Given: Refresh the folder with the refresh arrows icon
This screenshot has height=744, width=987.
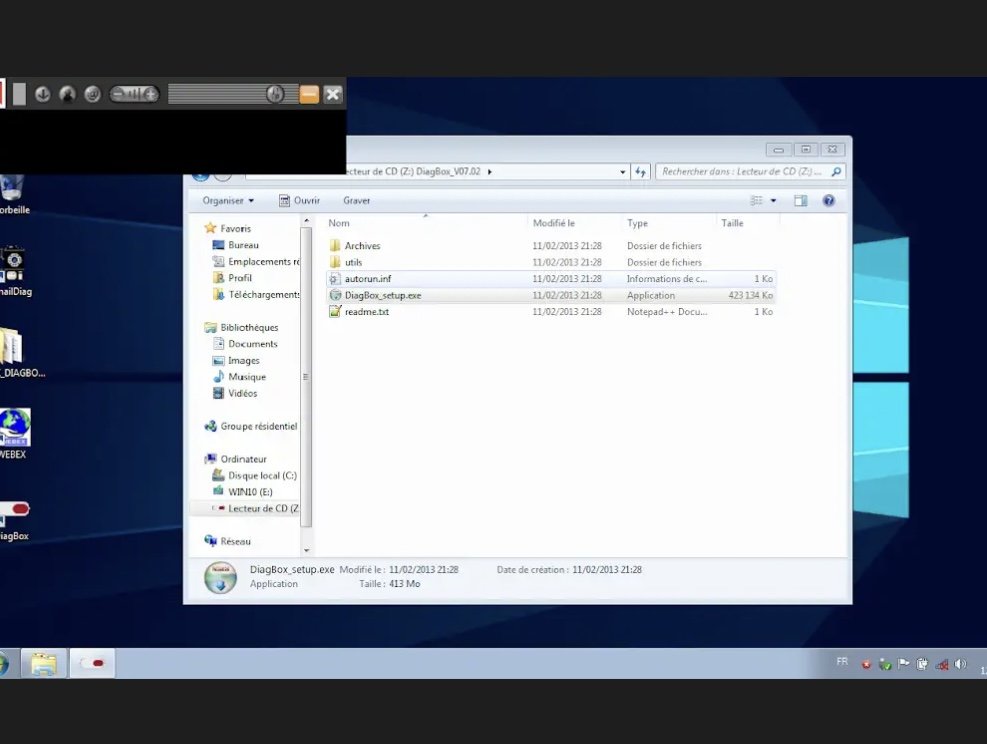Looking at the screenshot, I should 641,172.
